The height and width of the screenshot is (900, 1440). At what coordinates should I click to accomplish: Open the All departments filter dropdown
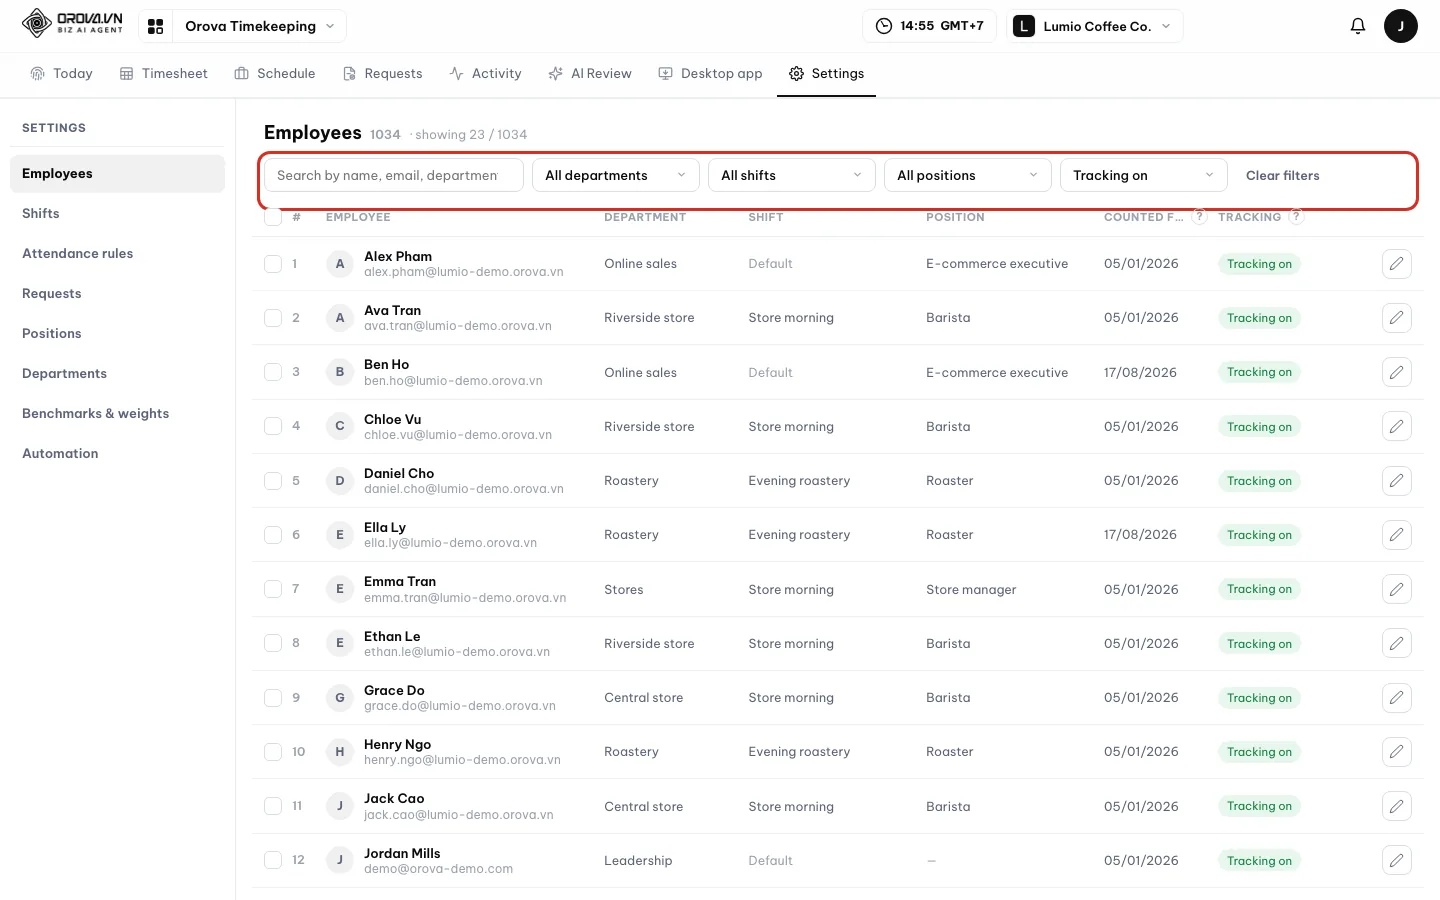tap(616, 175)
